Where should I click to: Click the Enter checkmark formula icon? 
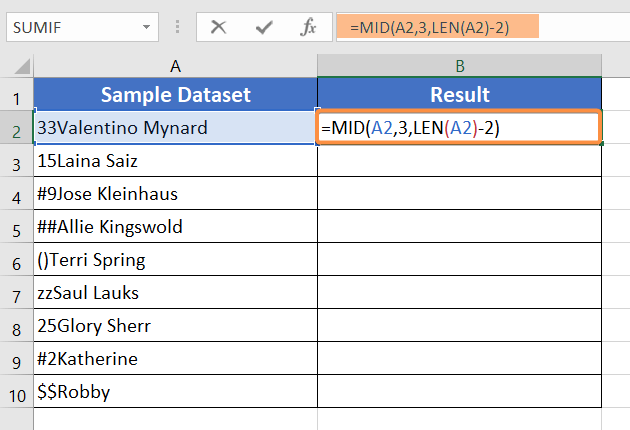[264, 27]
